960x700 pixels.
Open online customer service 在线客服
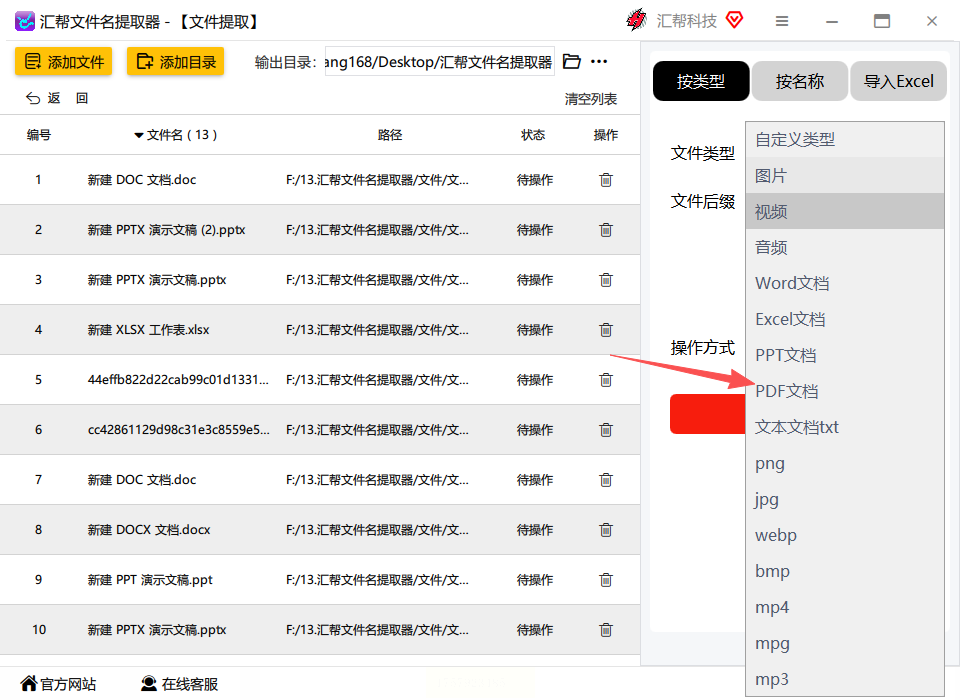(179, 683)
